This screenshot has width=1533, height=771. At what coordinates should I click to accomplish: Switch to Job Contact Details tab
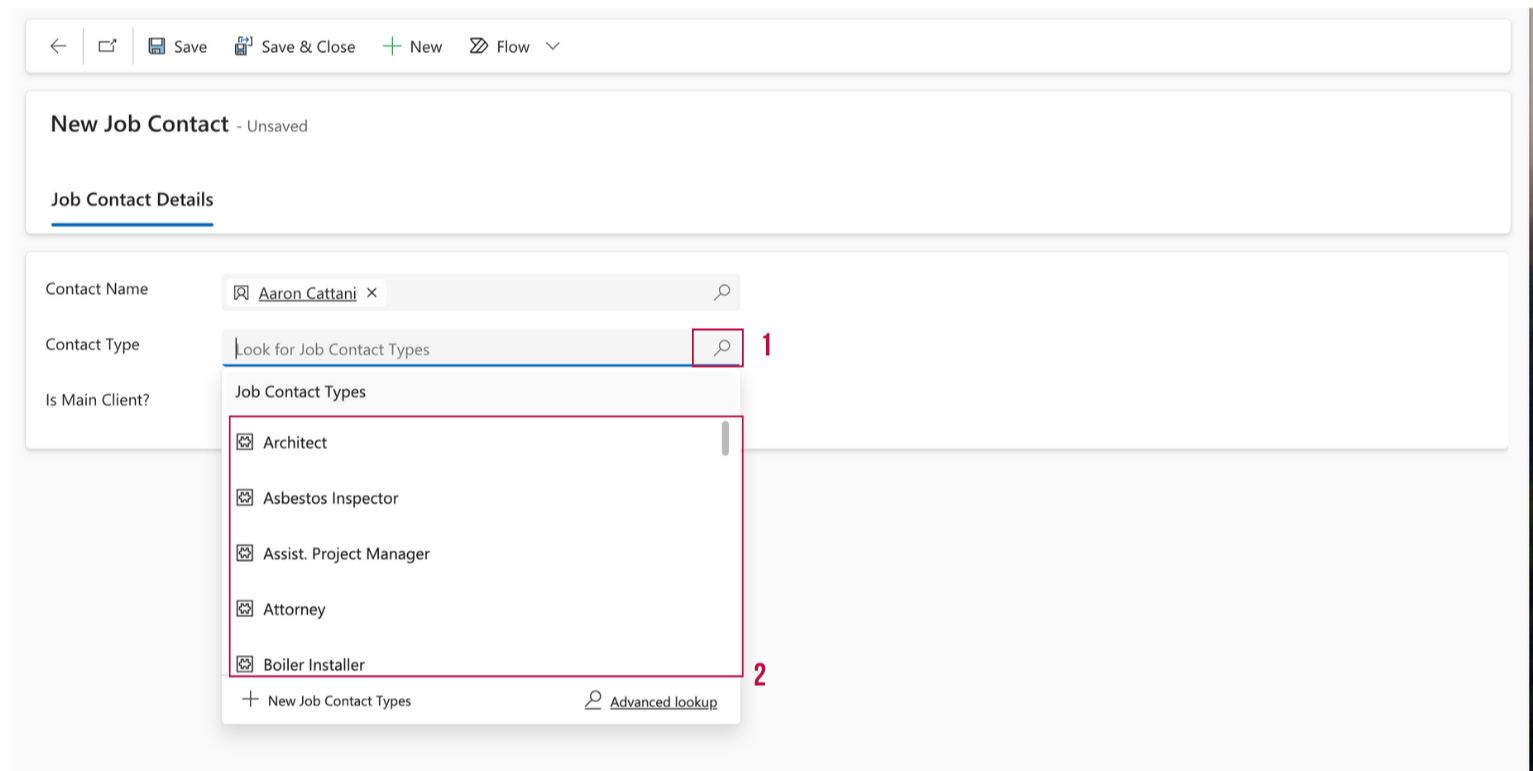point(132,199)
